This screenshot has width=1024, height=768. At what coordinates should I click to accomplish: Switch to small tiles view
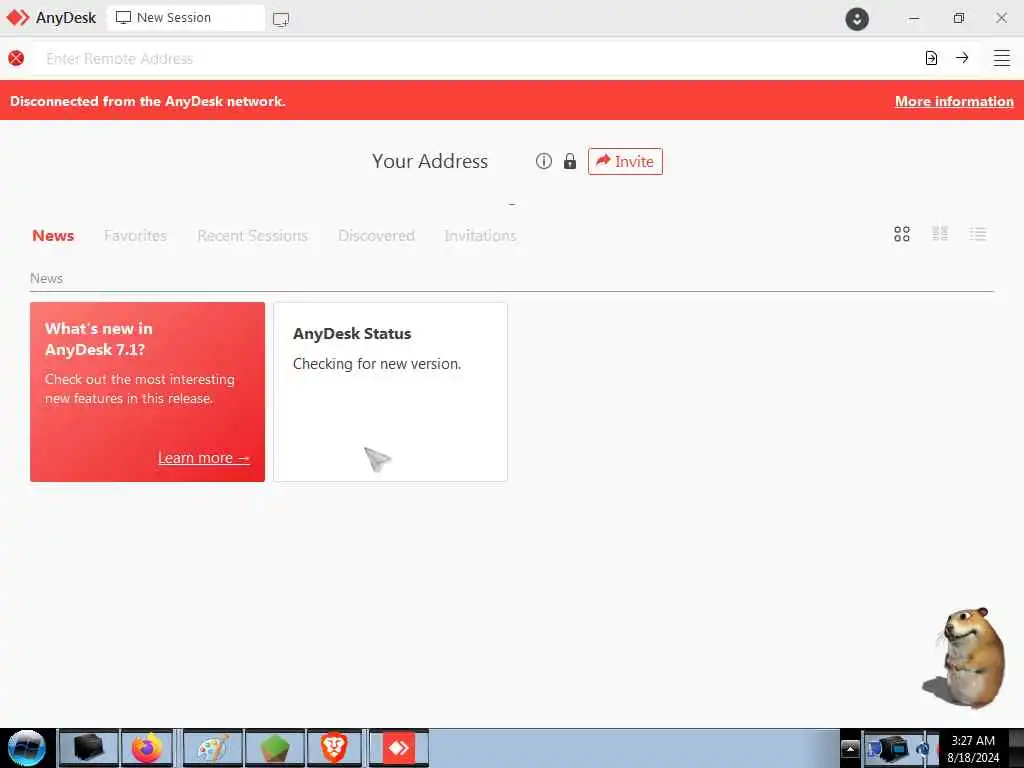point(940,234)
